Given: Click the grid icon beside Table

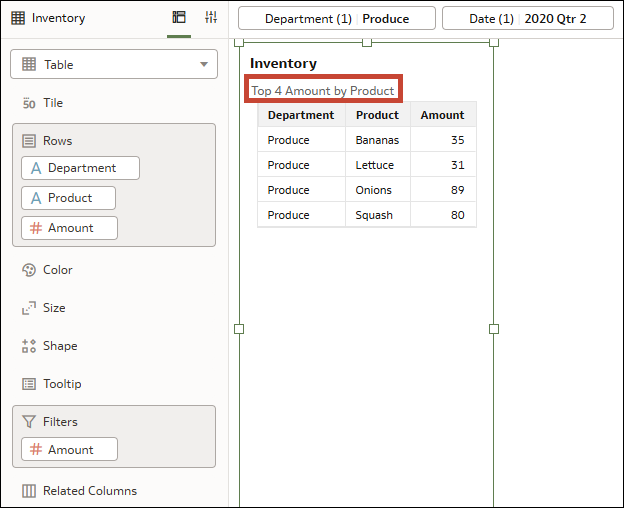Looking at the screenshot, I should 29,64.
